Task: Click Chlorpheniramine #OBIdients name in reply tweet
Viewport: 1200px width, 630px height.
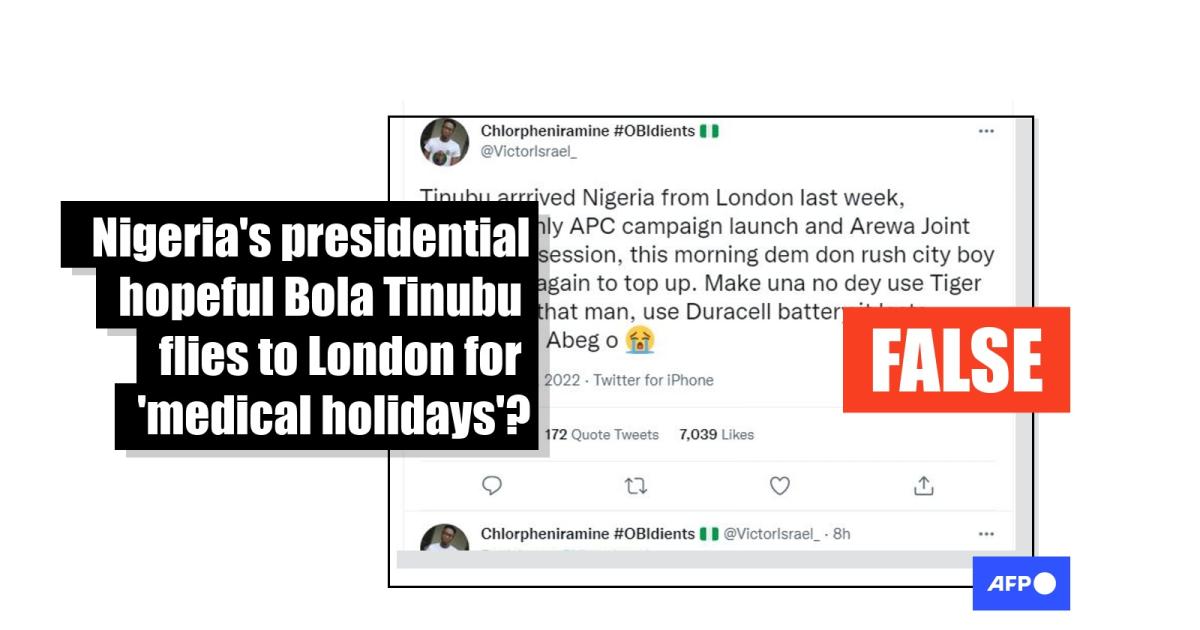Action: pos(588,534)
